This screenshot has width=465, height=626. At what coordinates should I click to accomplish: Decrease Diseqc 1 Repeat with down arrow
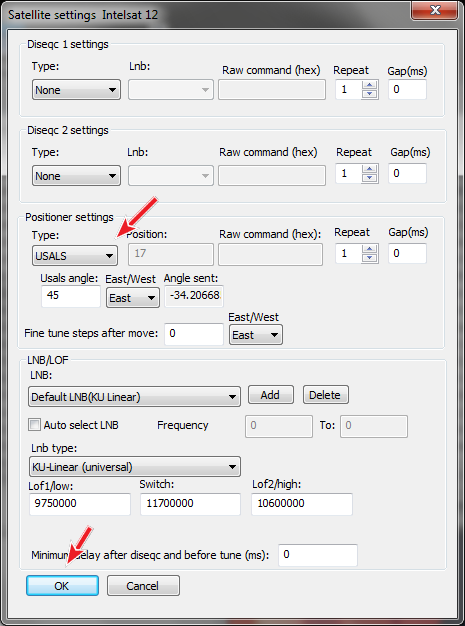[x=370, y=94]
